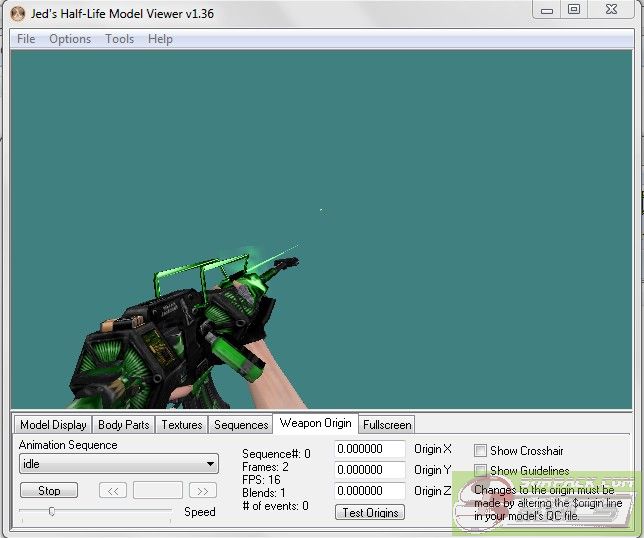This screenshot has width=644, height=538.
Task: Step to the next frame button
Action: coord(202,490)
